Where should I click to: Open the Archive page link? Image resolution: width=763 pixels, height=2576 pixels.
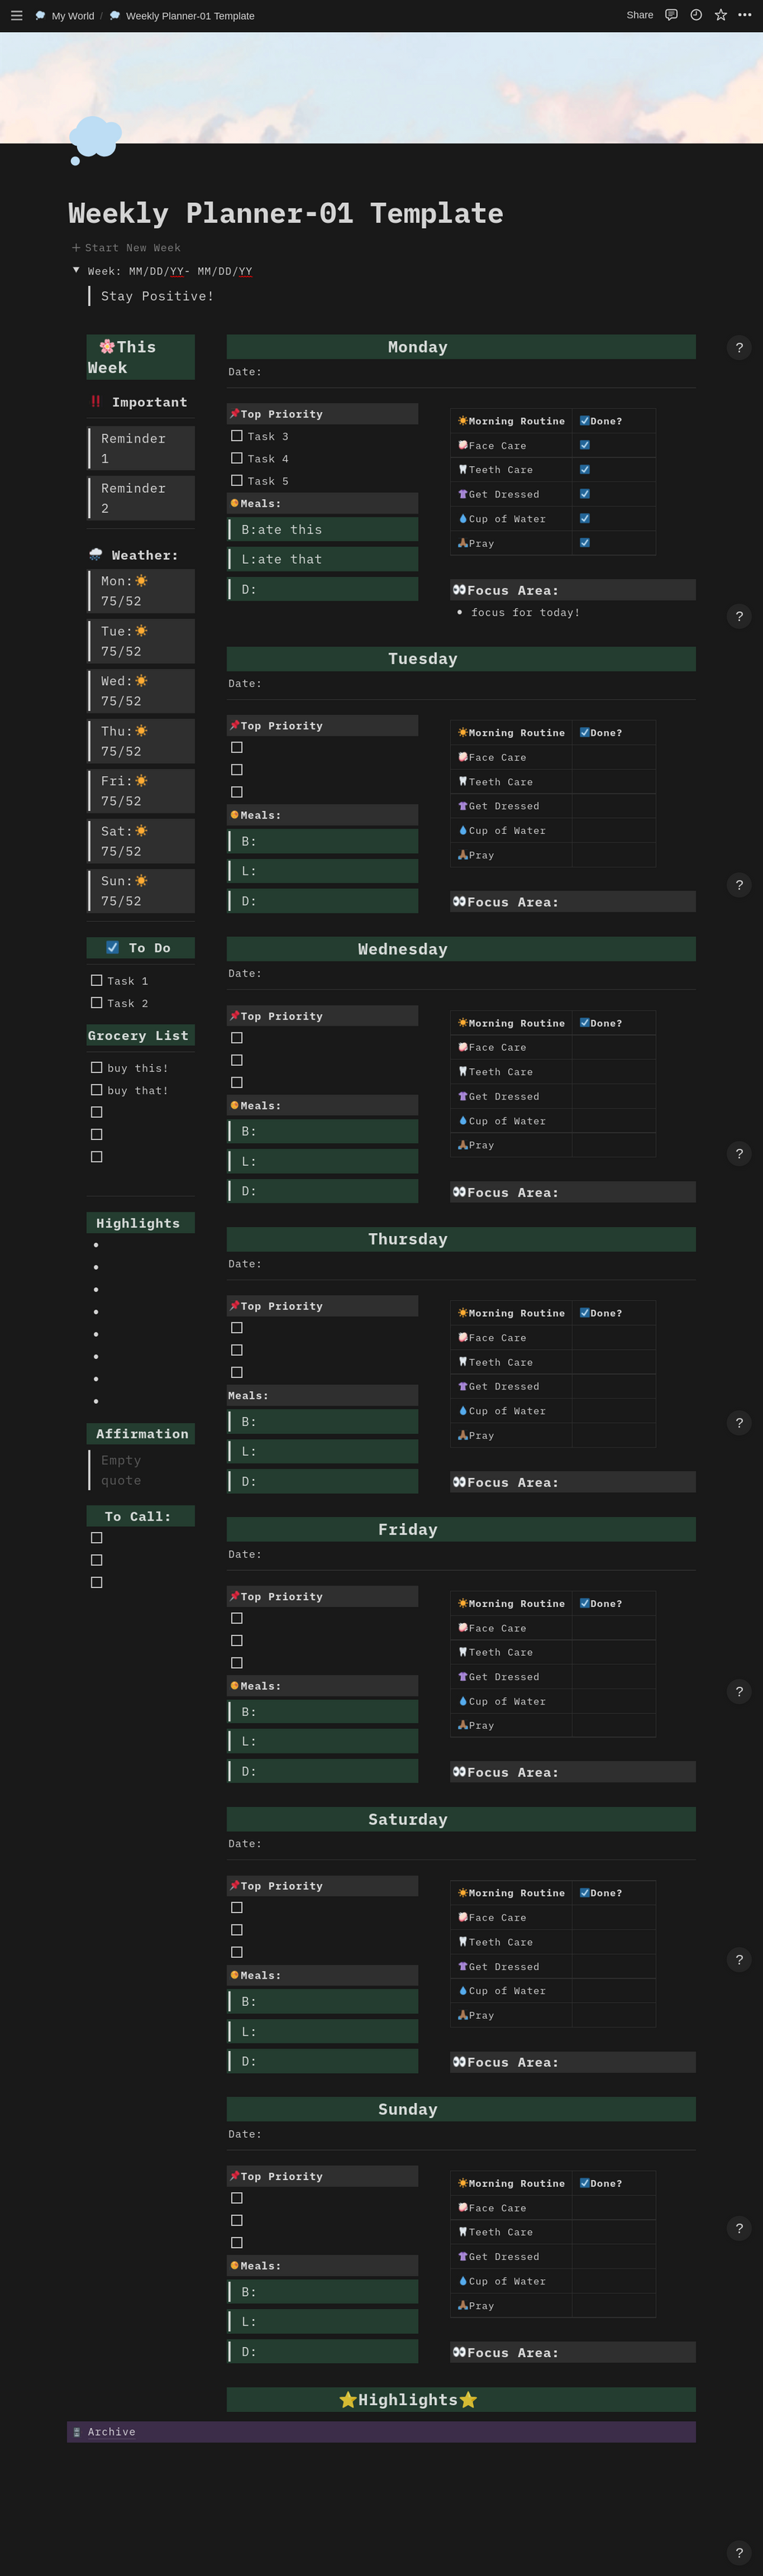pos(111,2431)
